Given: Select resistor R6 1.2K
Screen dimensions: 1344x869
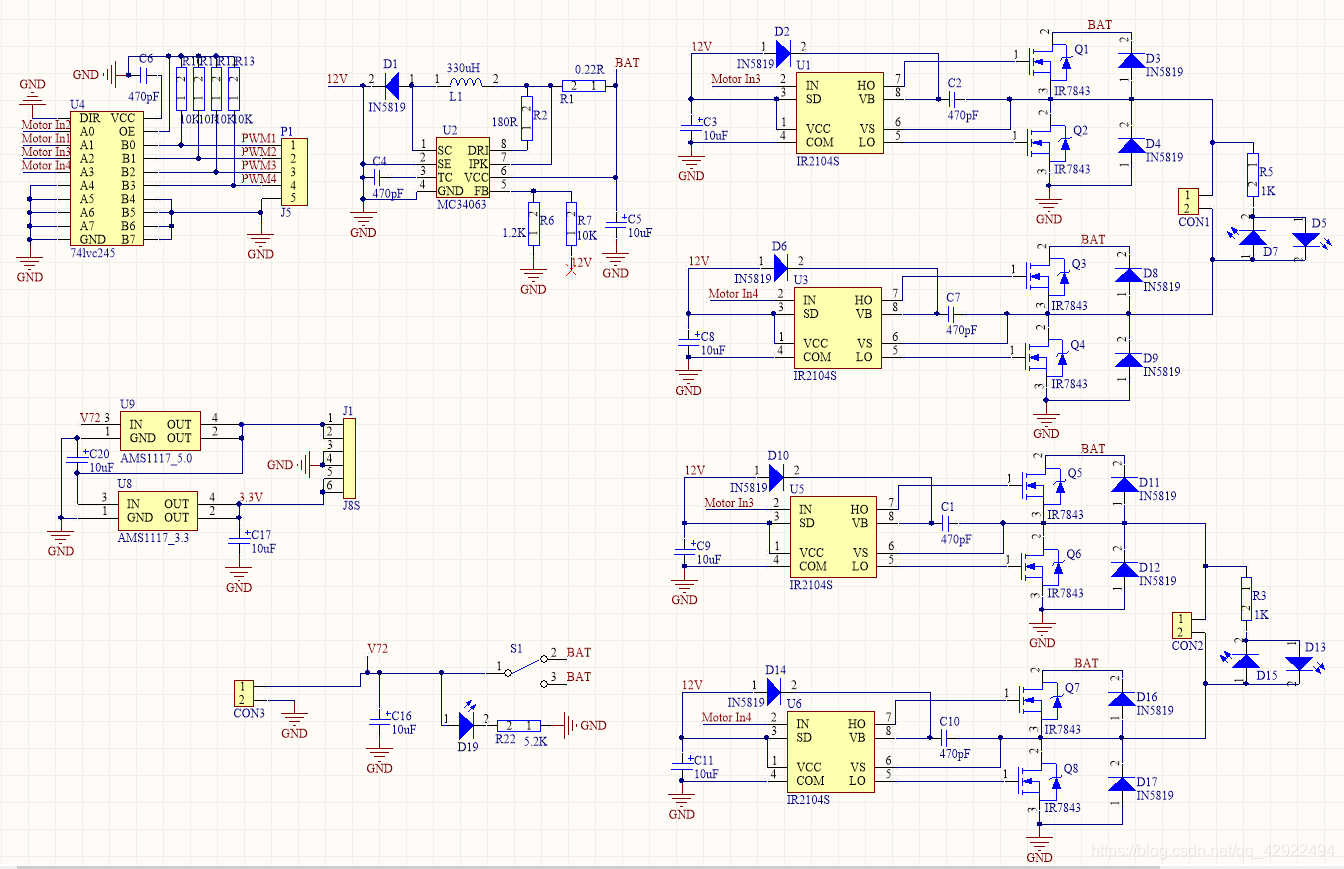Looking at the screenshot, I should (x=533, y=223).
